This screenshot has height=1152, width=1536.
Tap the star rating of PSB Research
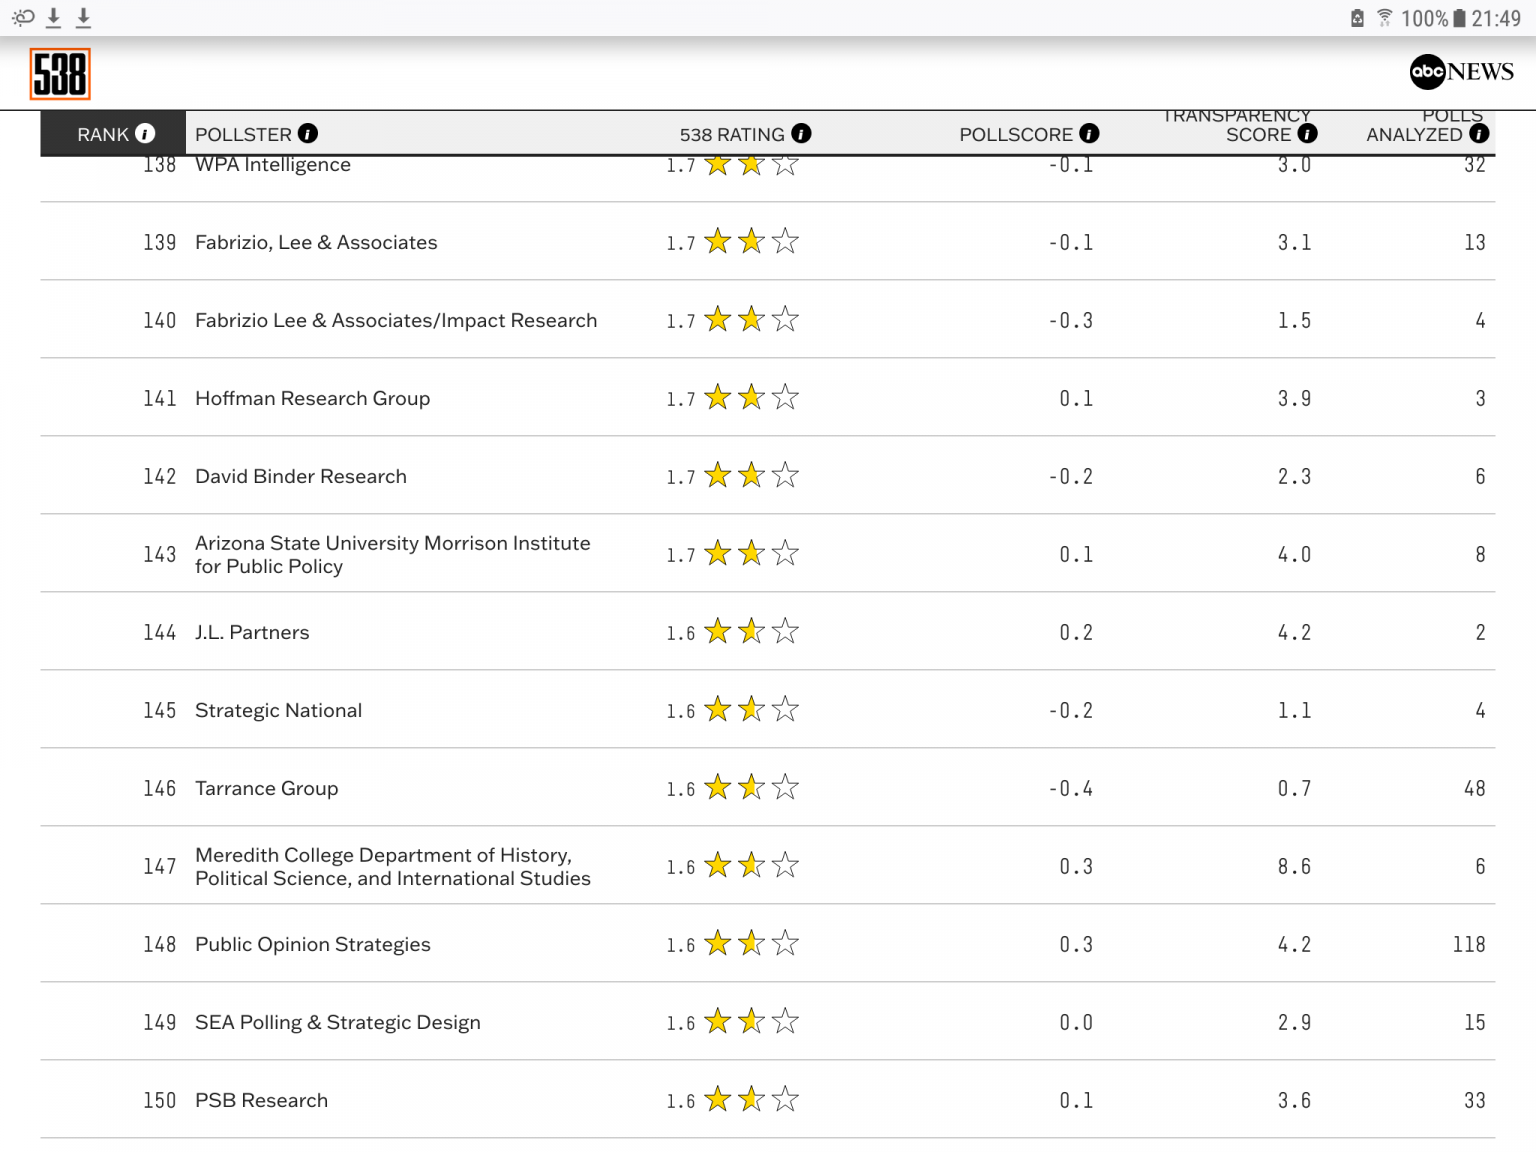751,1099
